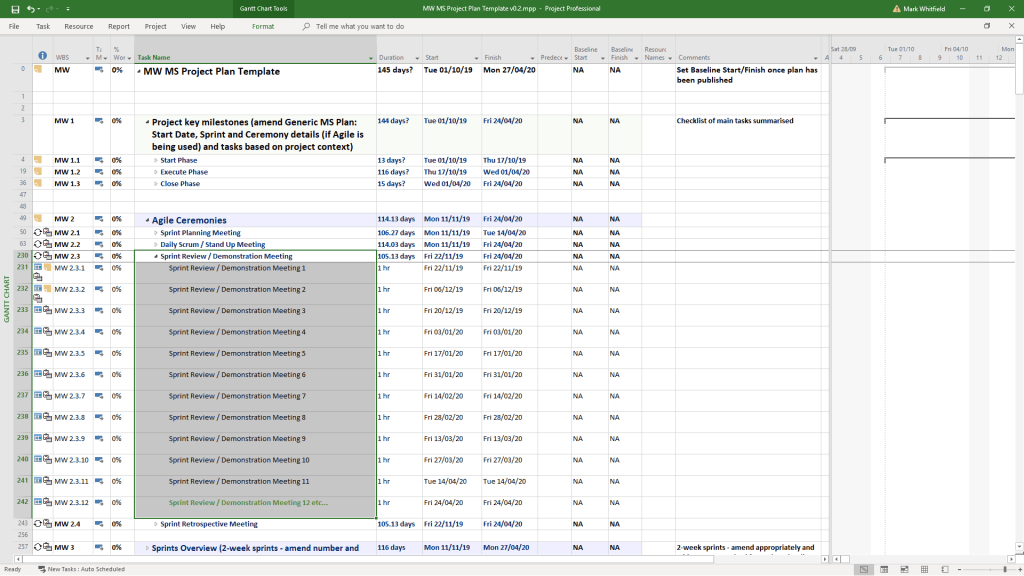Select the Gantt Chart view icon in status bar

(x=862, y=569)
